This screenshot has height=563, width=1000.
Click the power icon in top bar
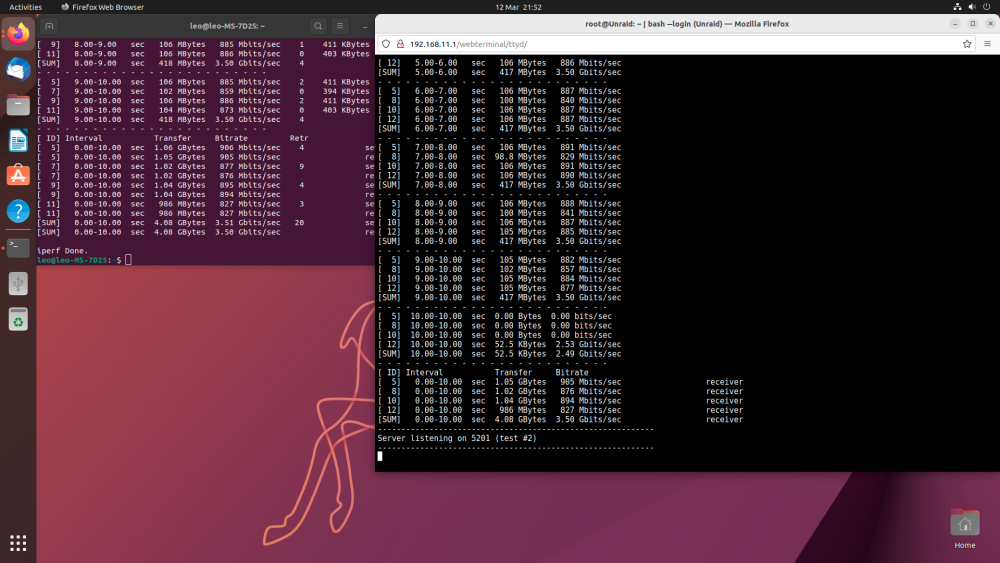(x=987, y=7)
